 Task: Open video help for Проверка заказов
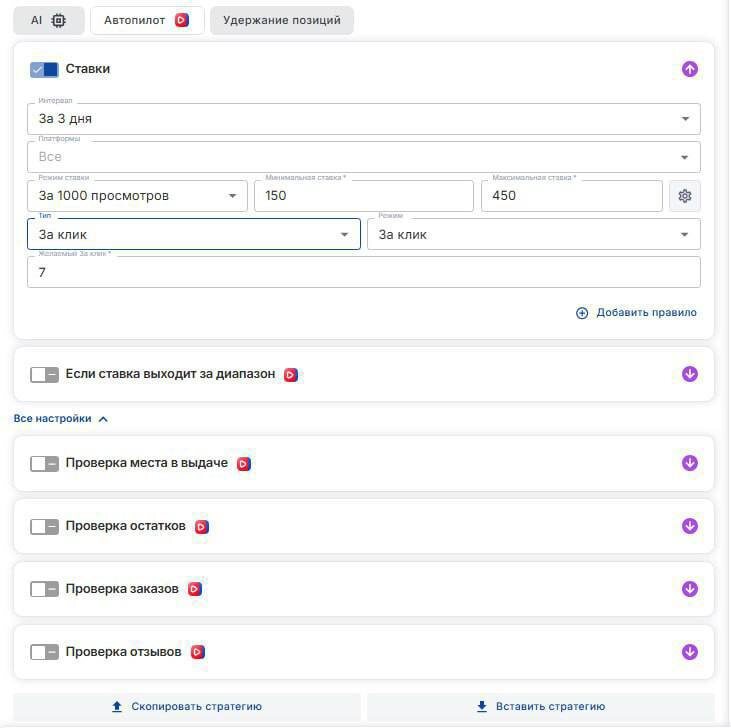[194, 589]
